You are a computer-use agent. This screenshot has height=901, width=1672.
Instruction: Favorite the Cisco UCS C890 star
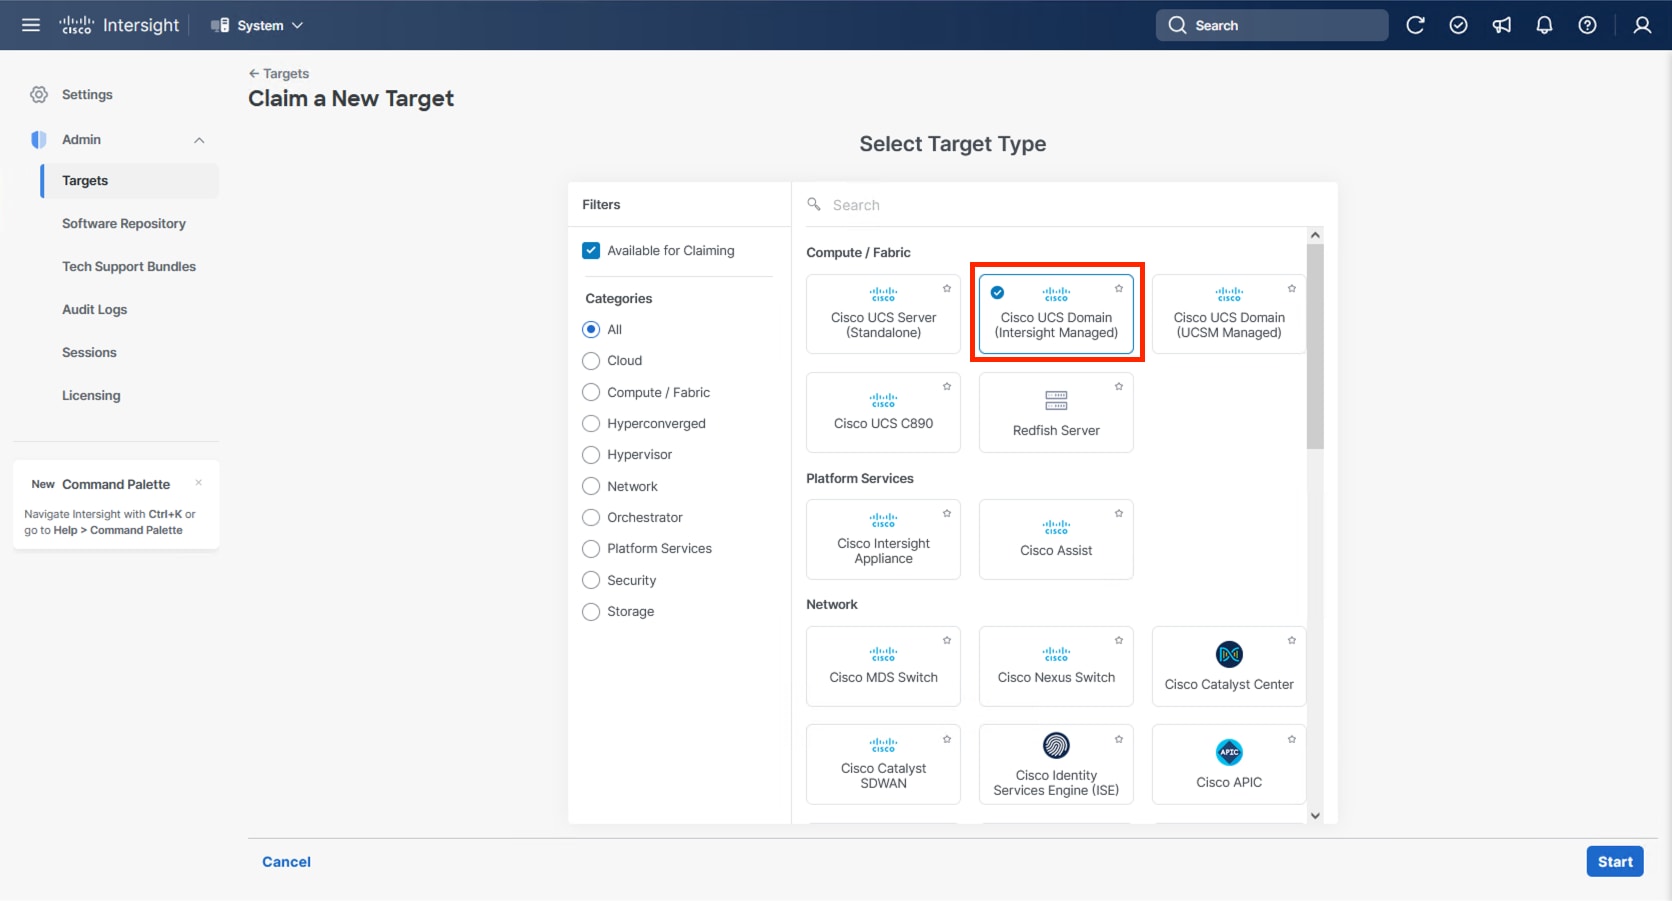tap(947, 387)
